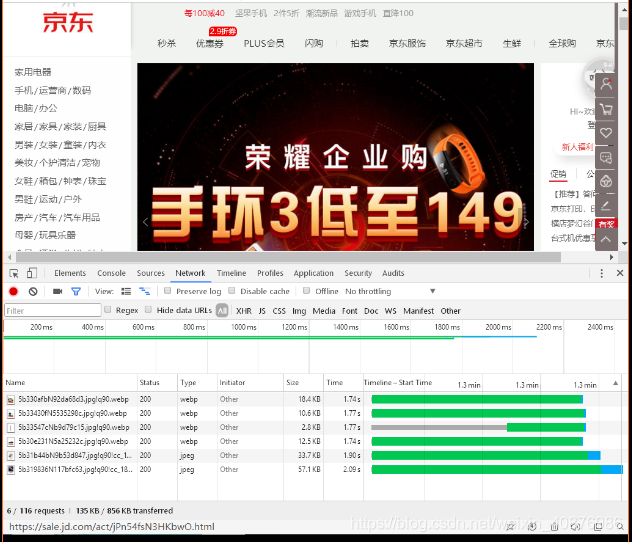Click the red 京东 logo
This screenshot has height=542, width=632.
coord(68,22)
